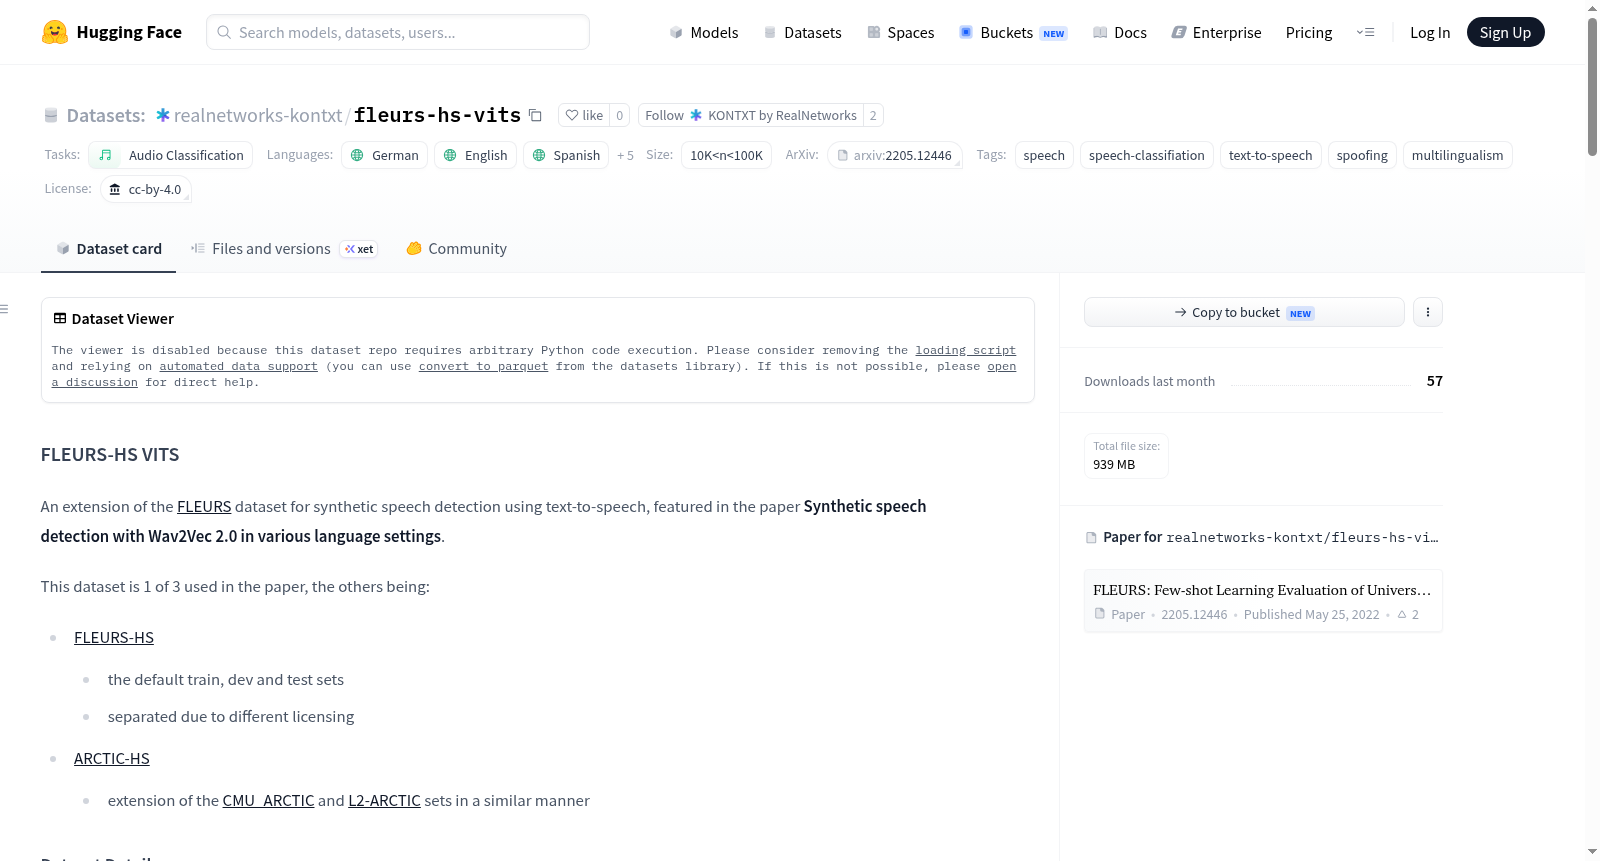
Task: Select the spoofing tag
Action: (x=1362, y=155)
